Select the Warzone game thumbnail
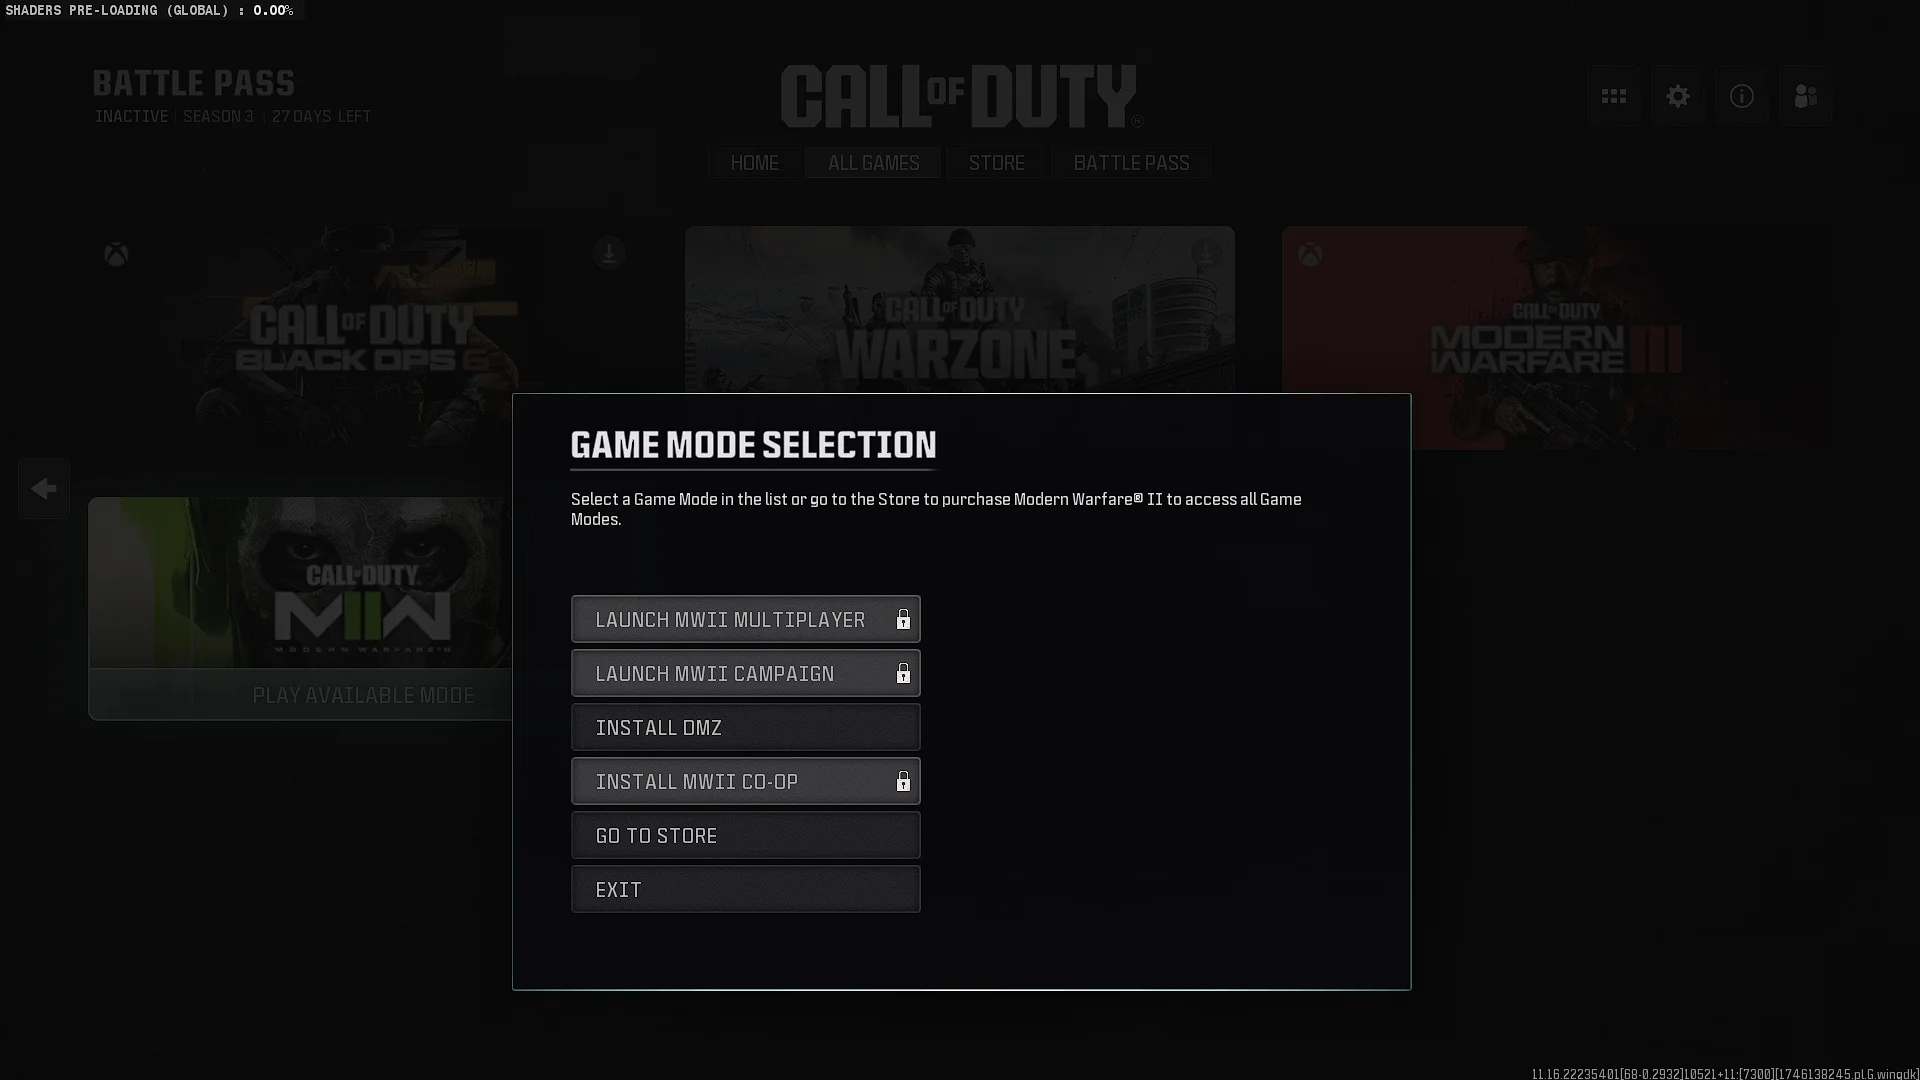1920x1080 pixels. tap(959, 310)
